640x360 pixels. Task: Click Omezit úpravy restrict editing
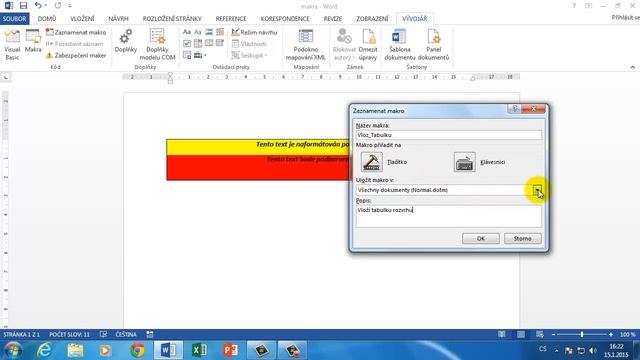click(368, 45)
